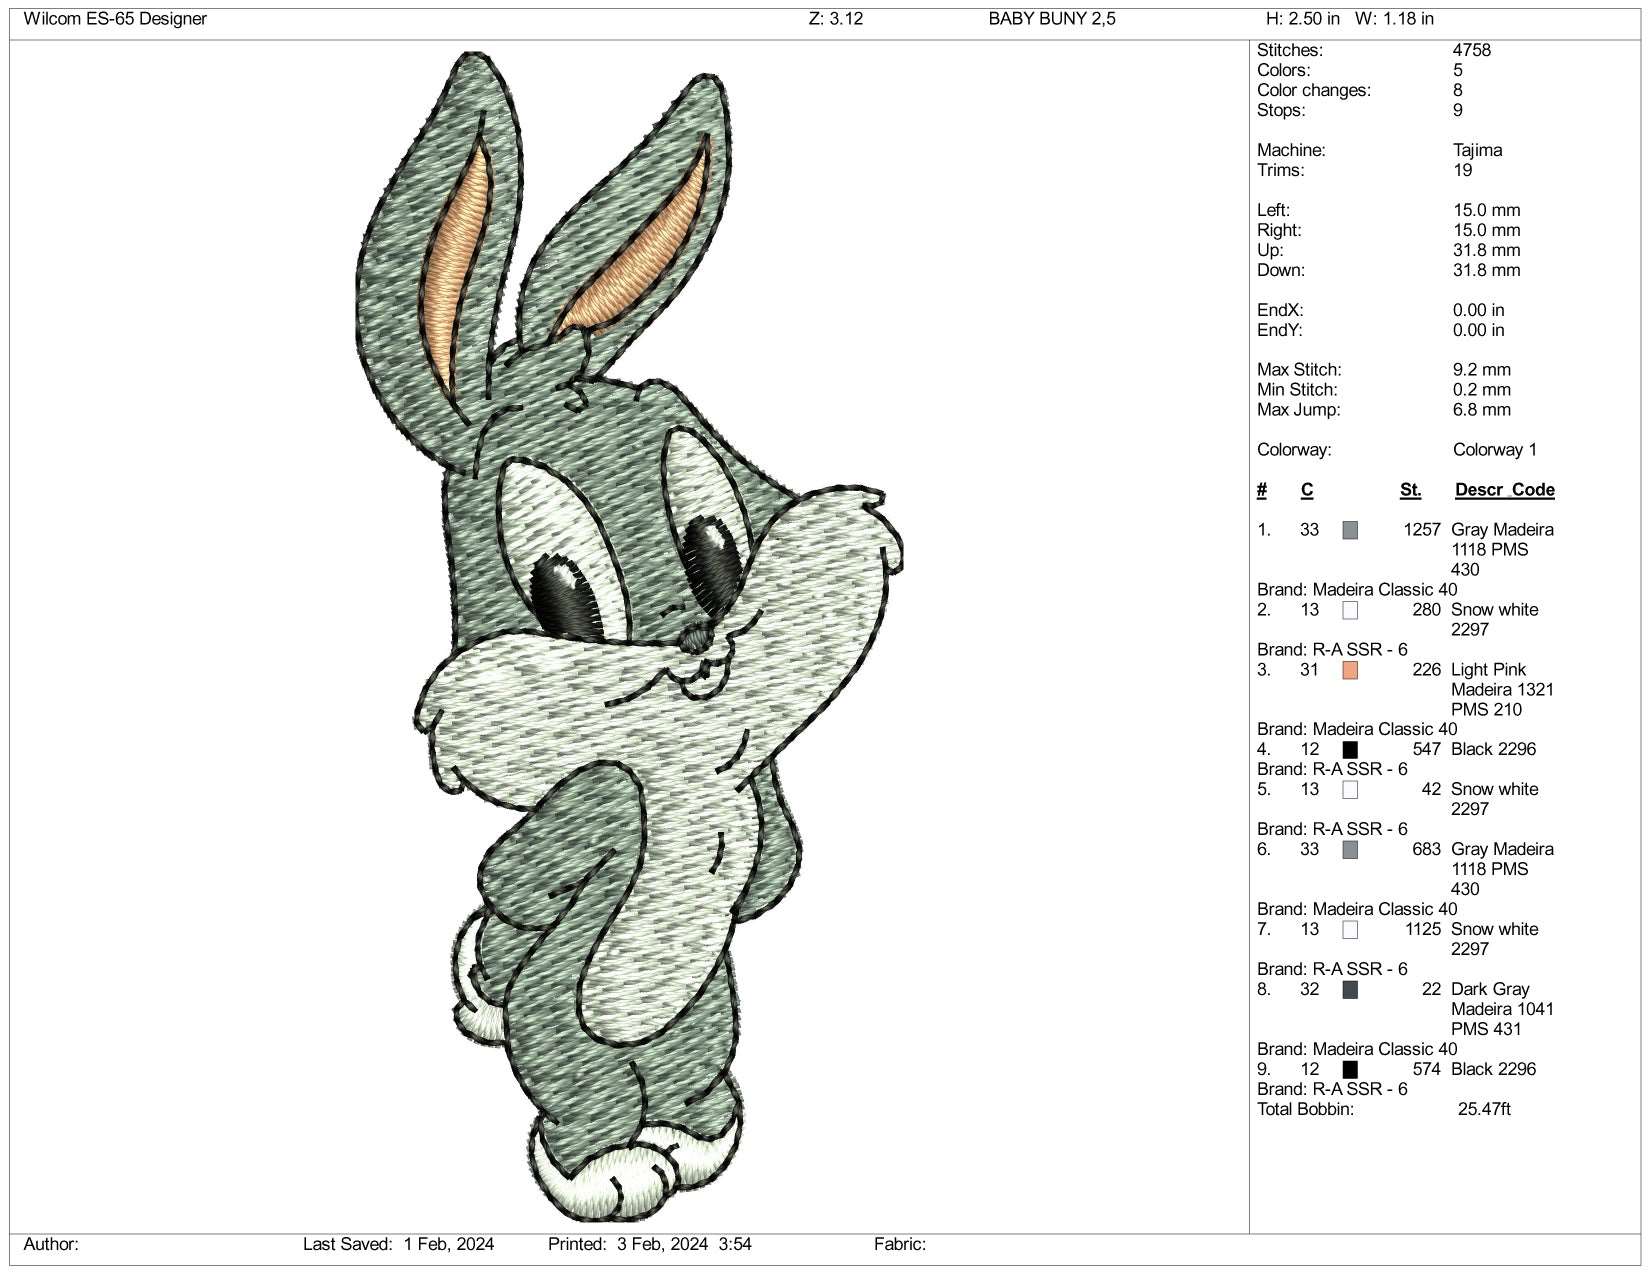The height and width of the screenshot is (1275, 1650).
Task: Click the 'Total Bobbin:' label
Action: click(1305, 1110)
